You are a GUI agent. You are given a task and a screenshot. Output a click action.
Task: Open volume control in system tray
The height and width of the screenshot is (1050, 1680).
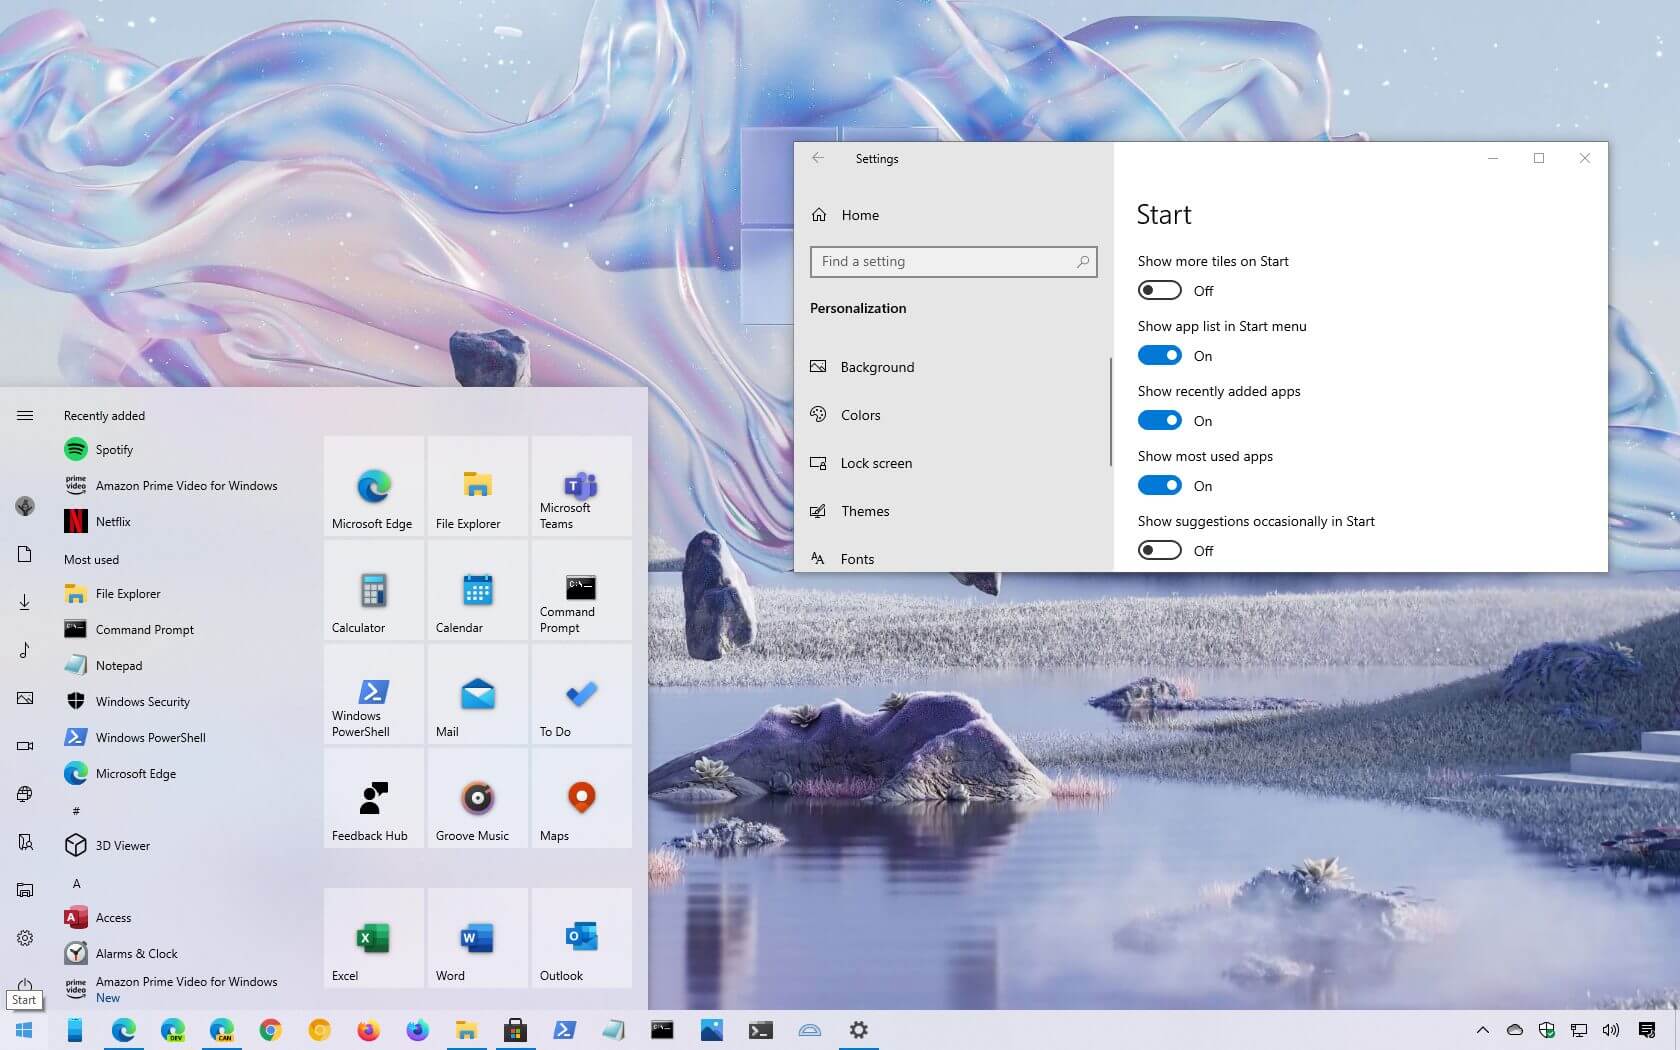click(x=1610, y=1030)
